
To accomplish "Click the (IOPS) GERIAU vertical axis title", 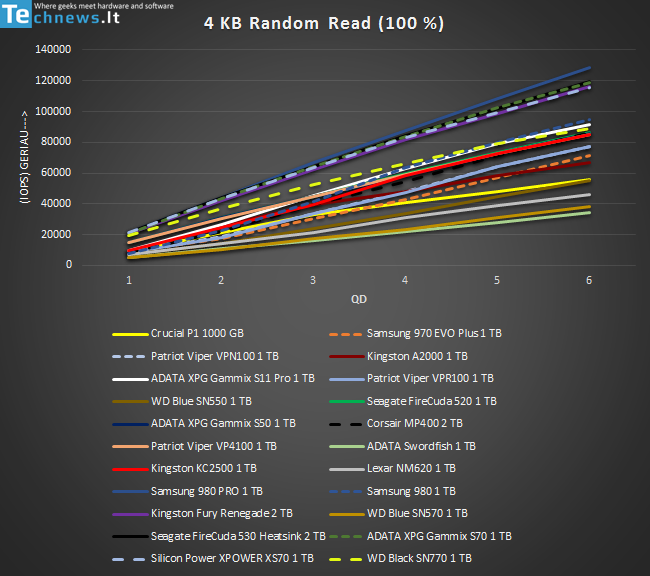I will click(x=24, y=157).
